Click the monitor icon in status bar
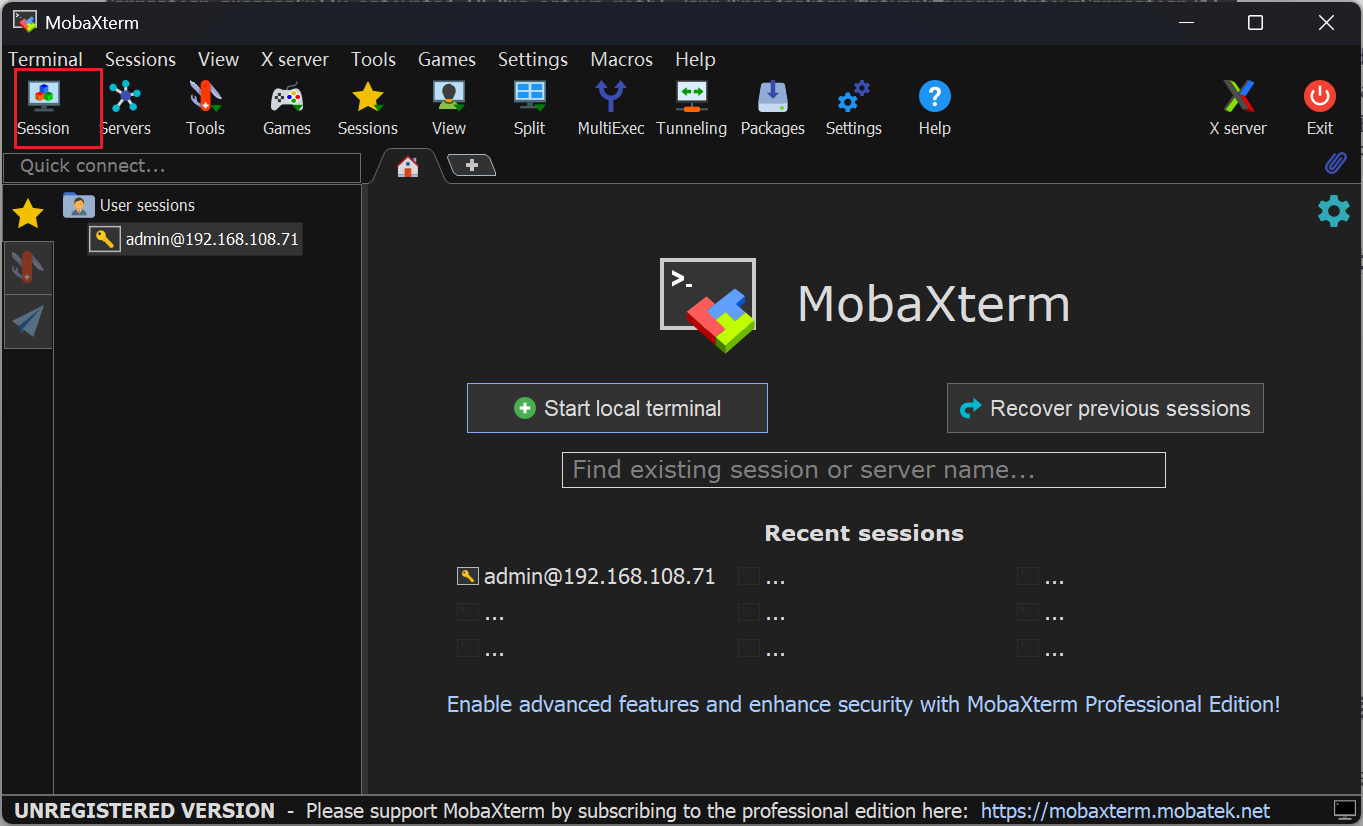The image size is (1363, 826). pos(1345,809)
